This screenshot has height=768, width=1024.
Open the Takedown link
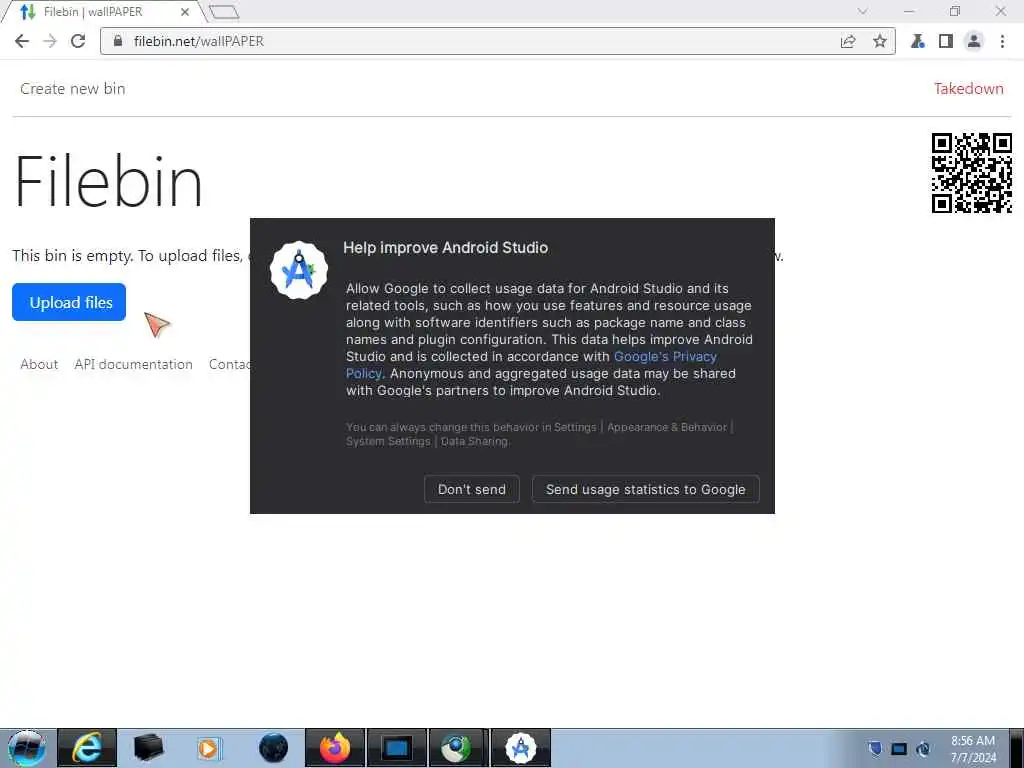pos(968,89)
